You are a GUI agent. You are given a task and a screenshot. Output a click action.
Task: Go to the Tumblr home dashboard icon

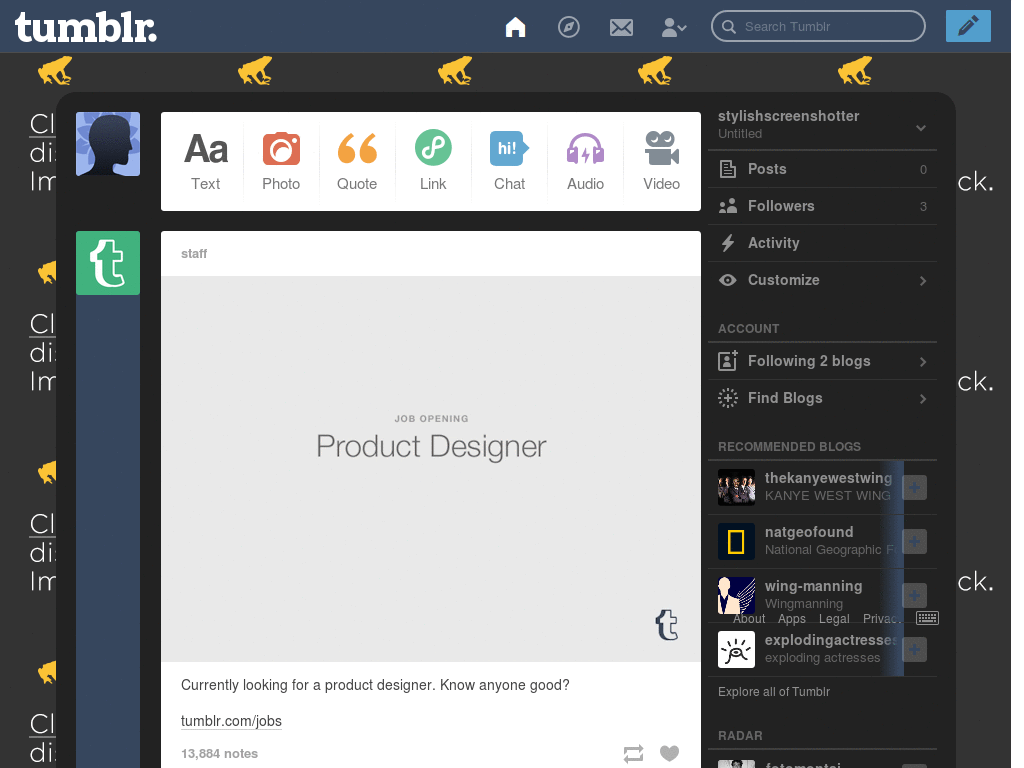515,27
